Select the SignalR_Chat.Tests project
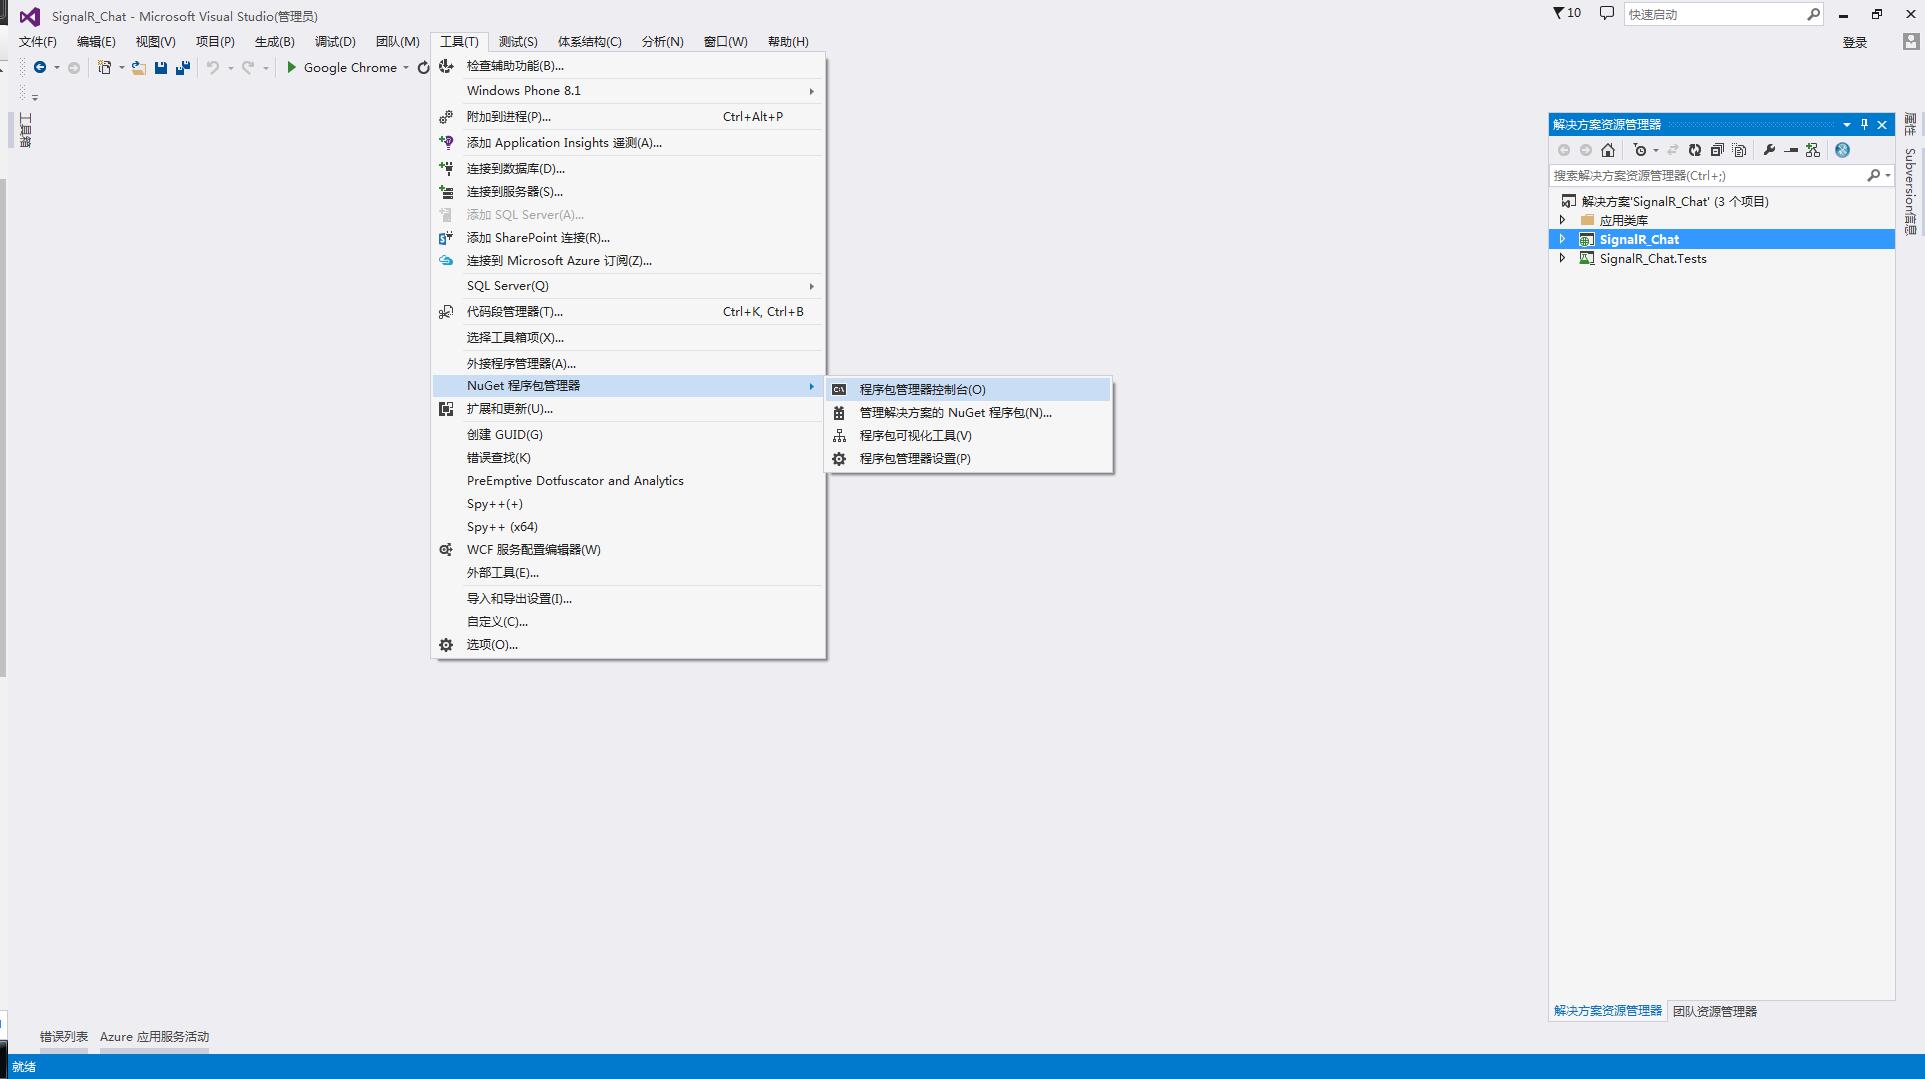This screenshot has width=1925, height=1079. (x=1653, y=258)
